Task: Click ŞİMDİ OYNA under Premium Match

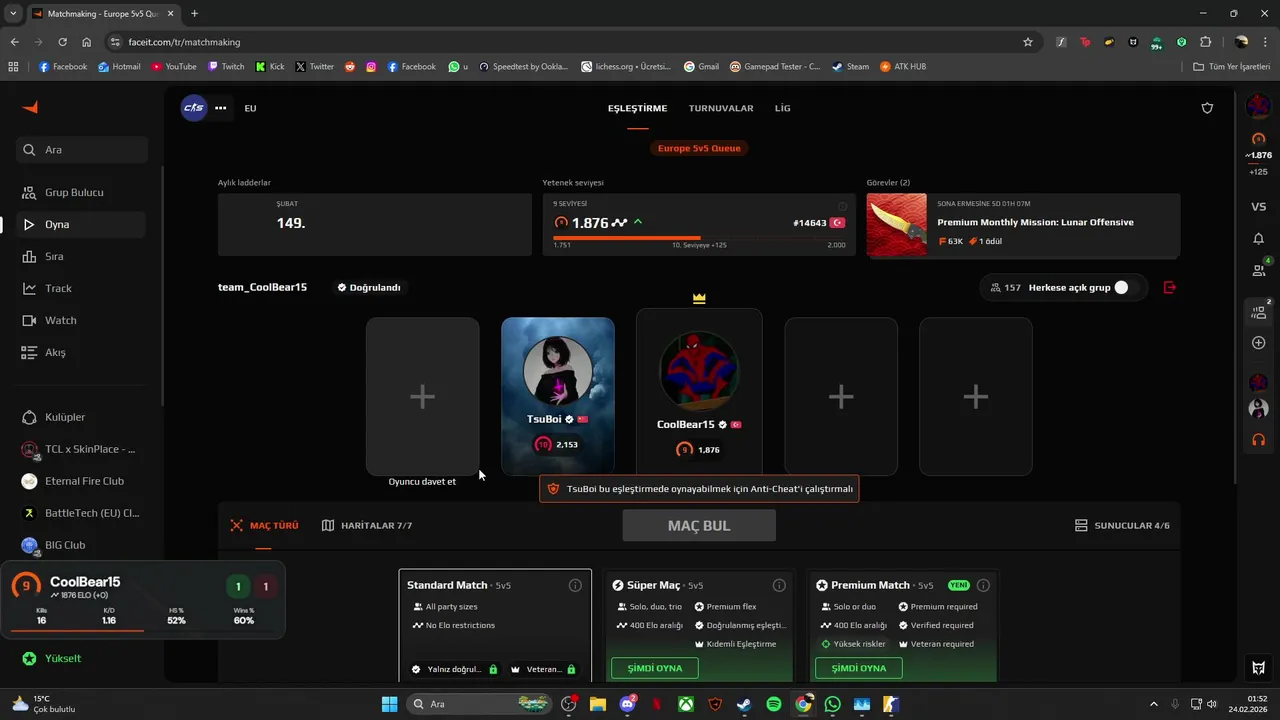Action: (859, 668)
